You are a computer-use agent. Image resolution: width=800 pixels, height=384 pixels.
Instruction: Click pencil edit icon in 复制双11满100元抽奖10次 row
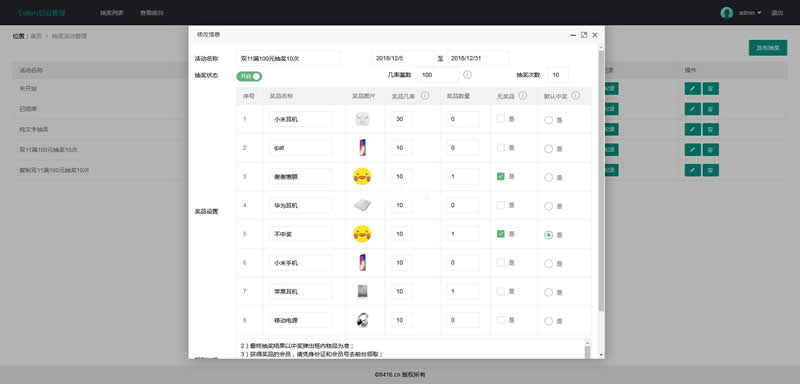tap(692, 170)
